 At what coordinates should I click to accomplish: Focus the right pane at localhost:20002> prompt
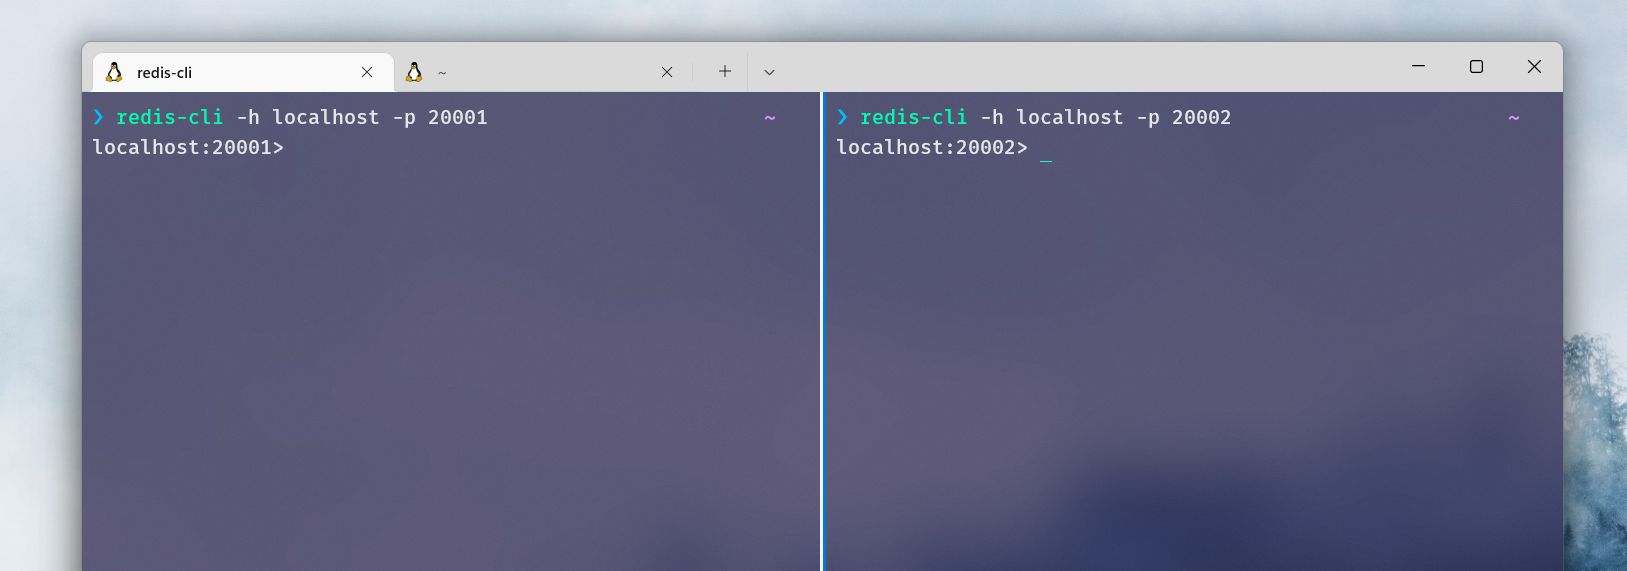click(x=932, y=147)
